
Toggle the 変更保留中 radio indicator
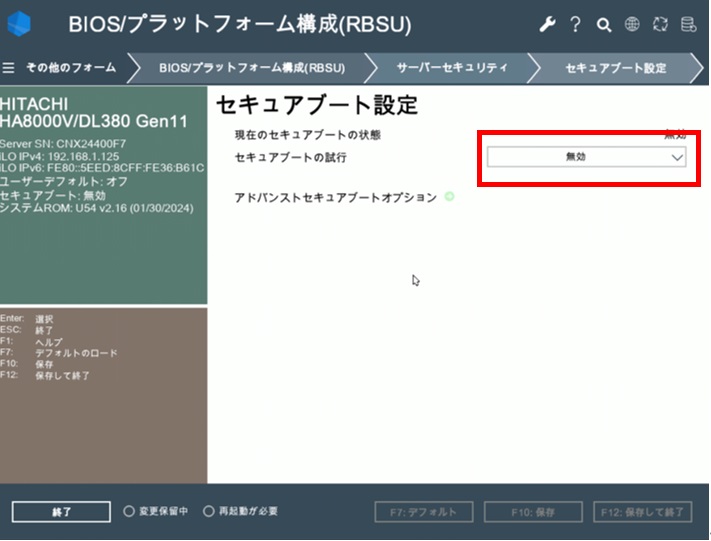[129, 511]
